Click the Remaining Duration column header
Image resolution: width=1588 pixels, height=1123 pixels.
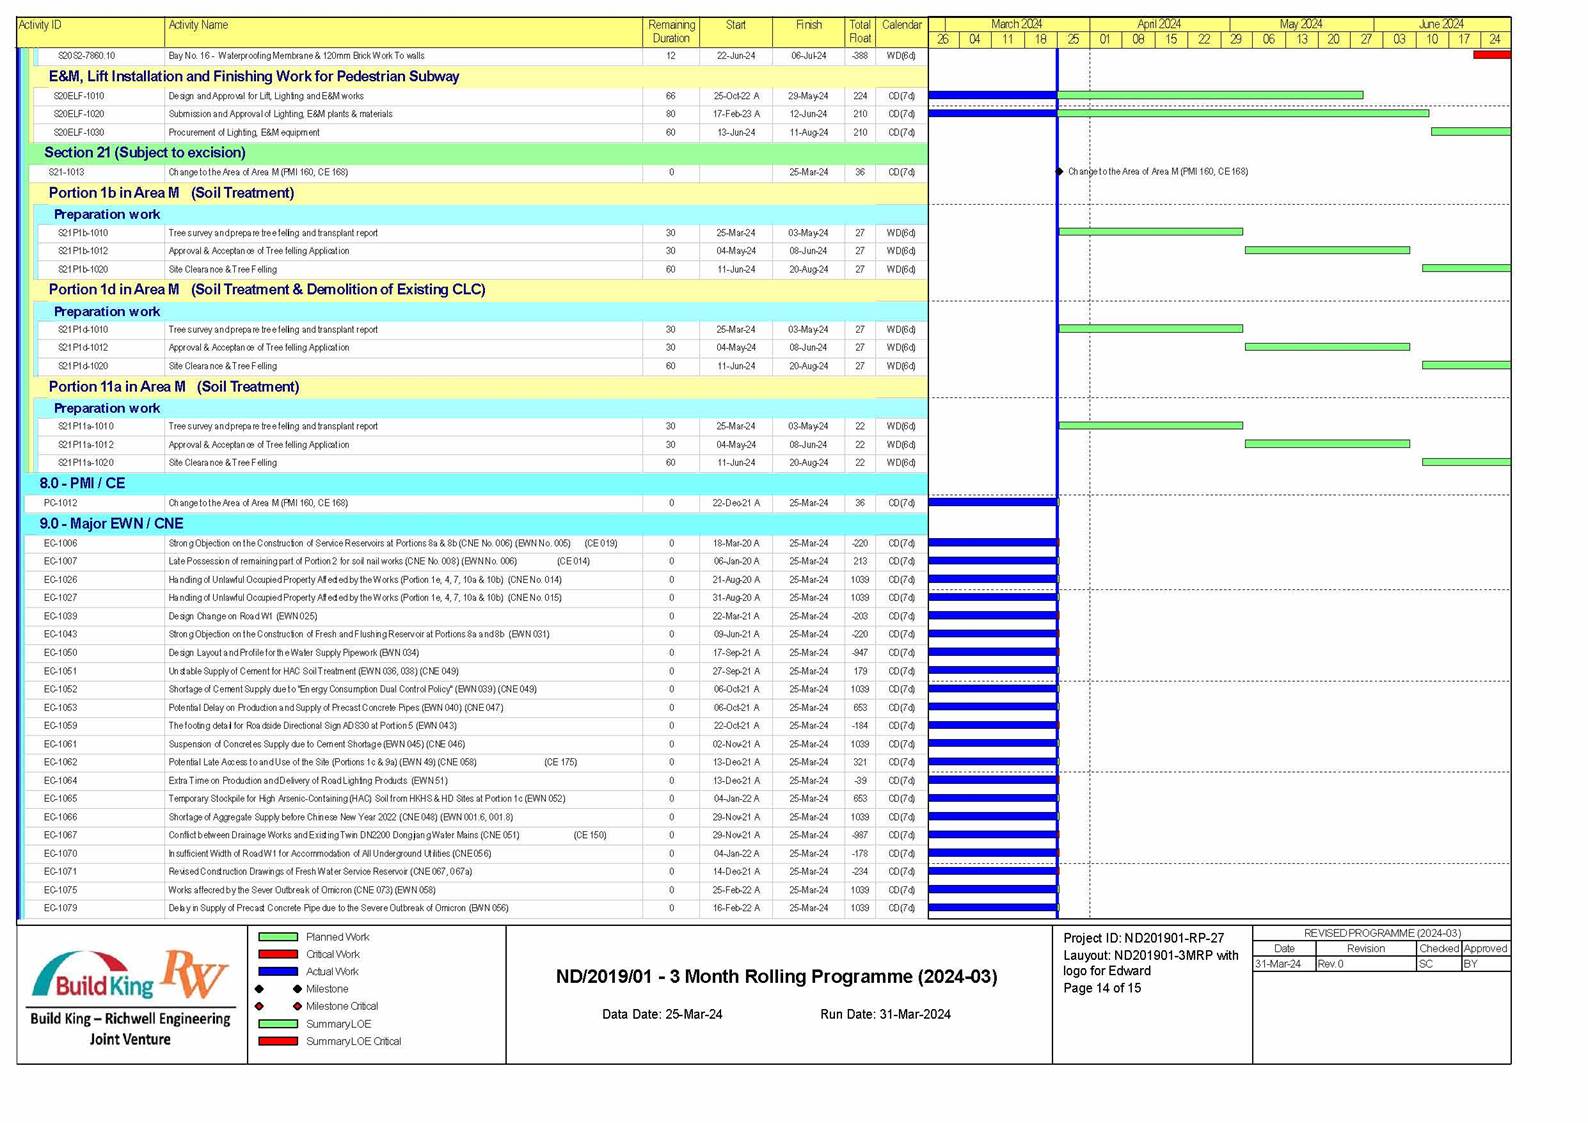tap(670, 31)
